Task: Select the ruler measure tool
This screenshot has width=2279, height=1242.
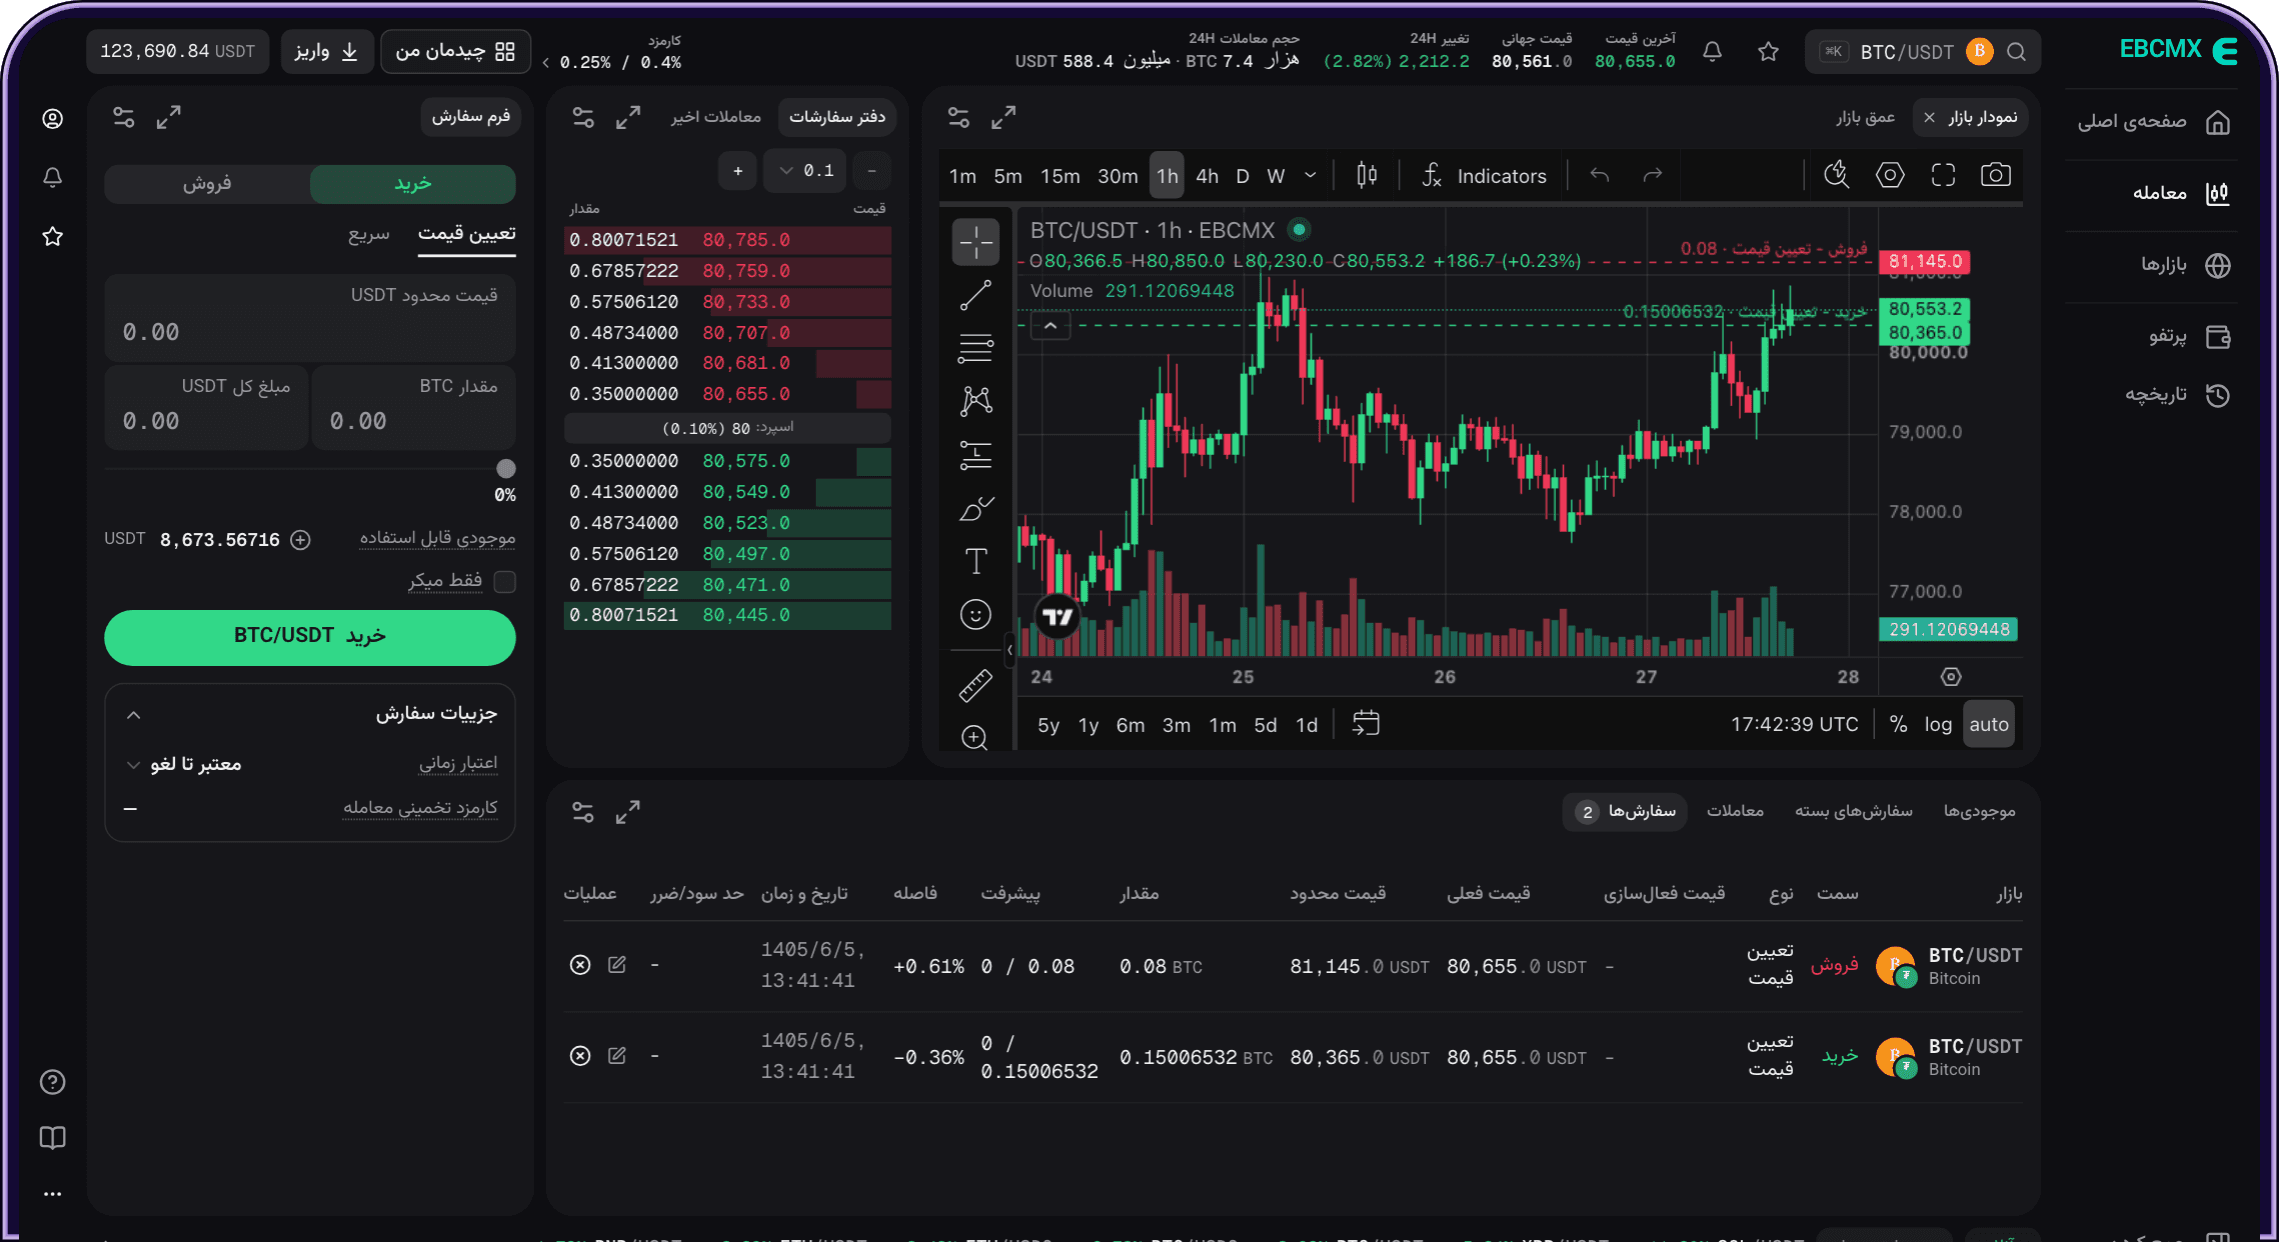Action: pos(975,685)
